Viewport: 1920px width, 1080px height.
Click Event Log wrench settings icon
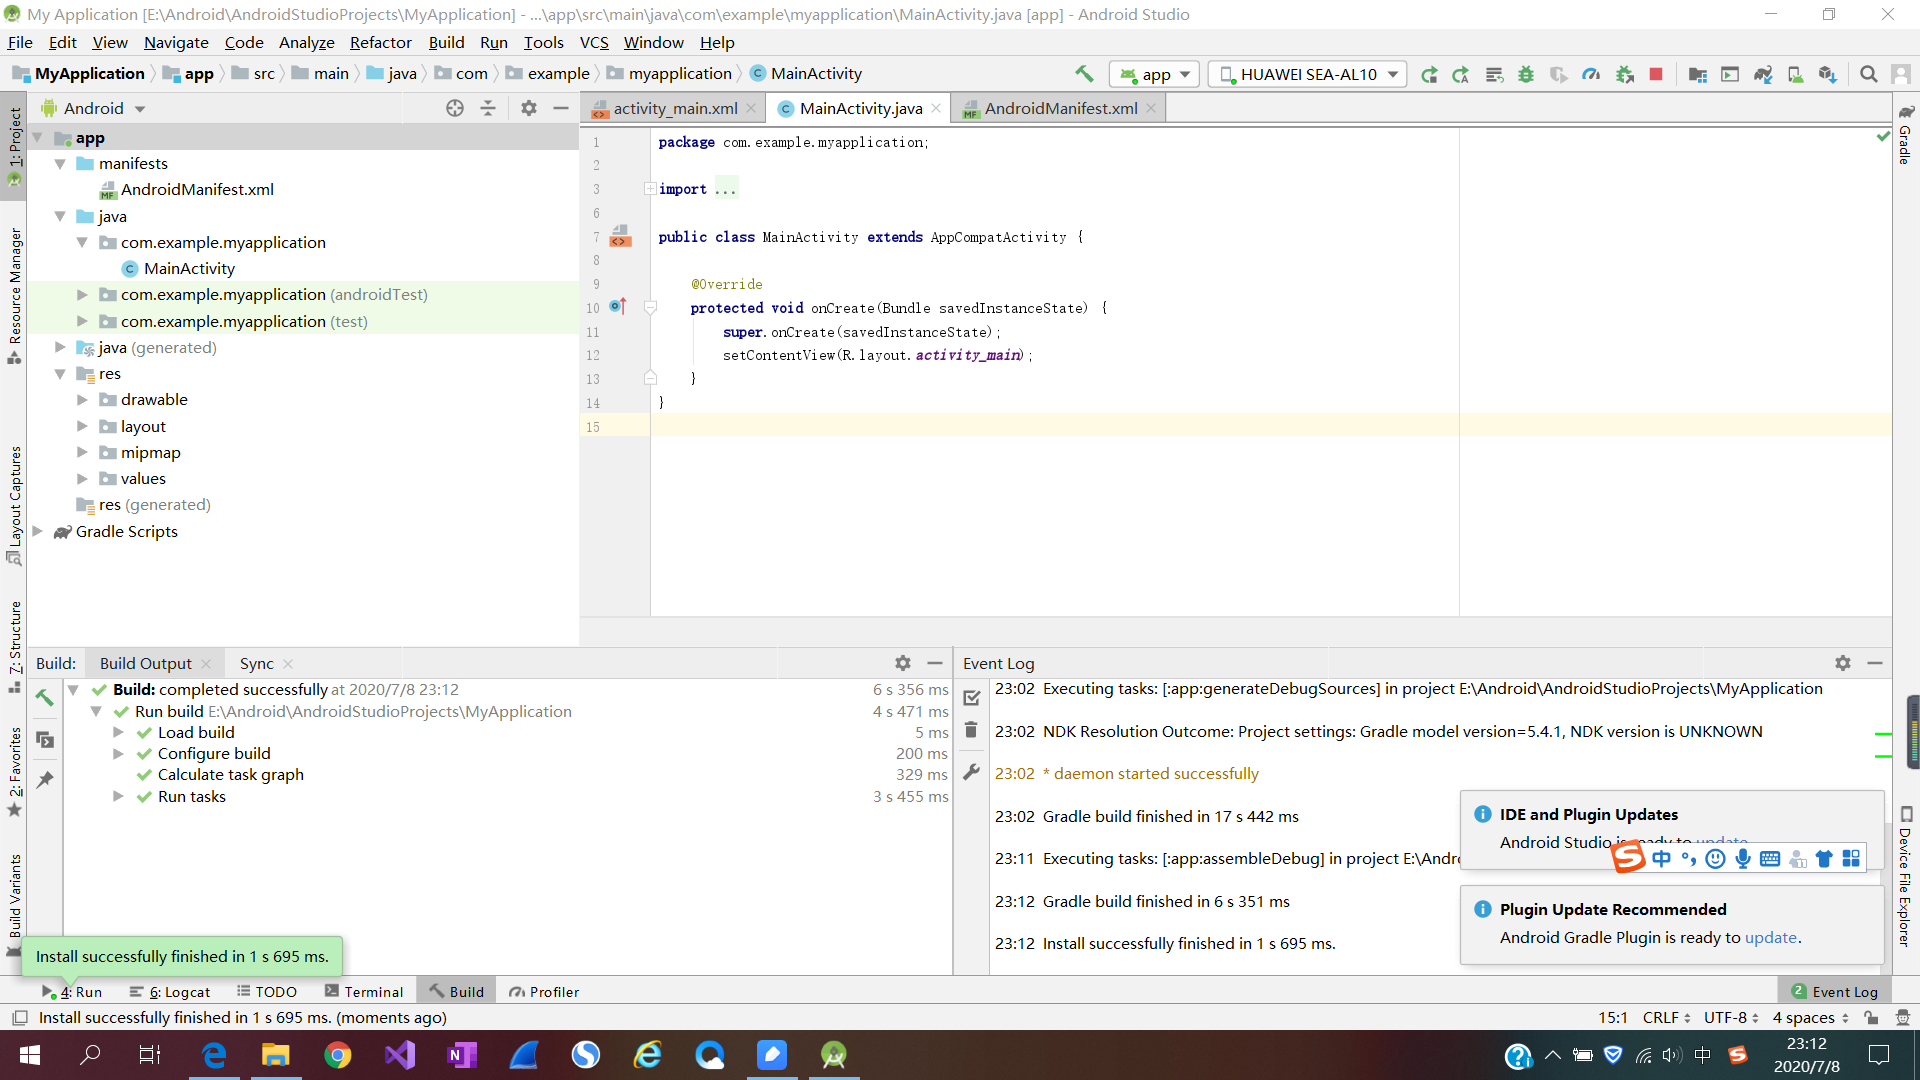click(971, 772)
